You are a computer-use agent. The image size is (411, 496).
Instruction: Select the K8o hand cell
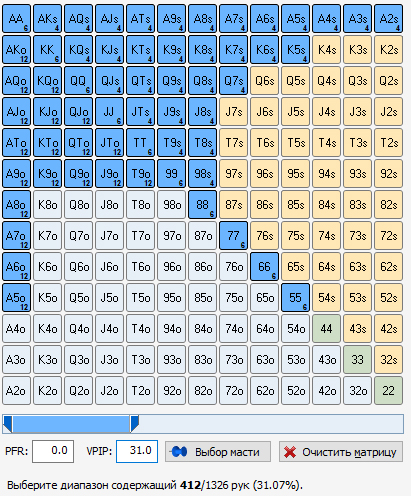47,205
